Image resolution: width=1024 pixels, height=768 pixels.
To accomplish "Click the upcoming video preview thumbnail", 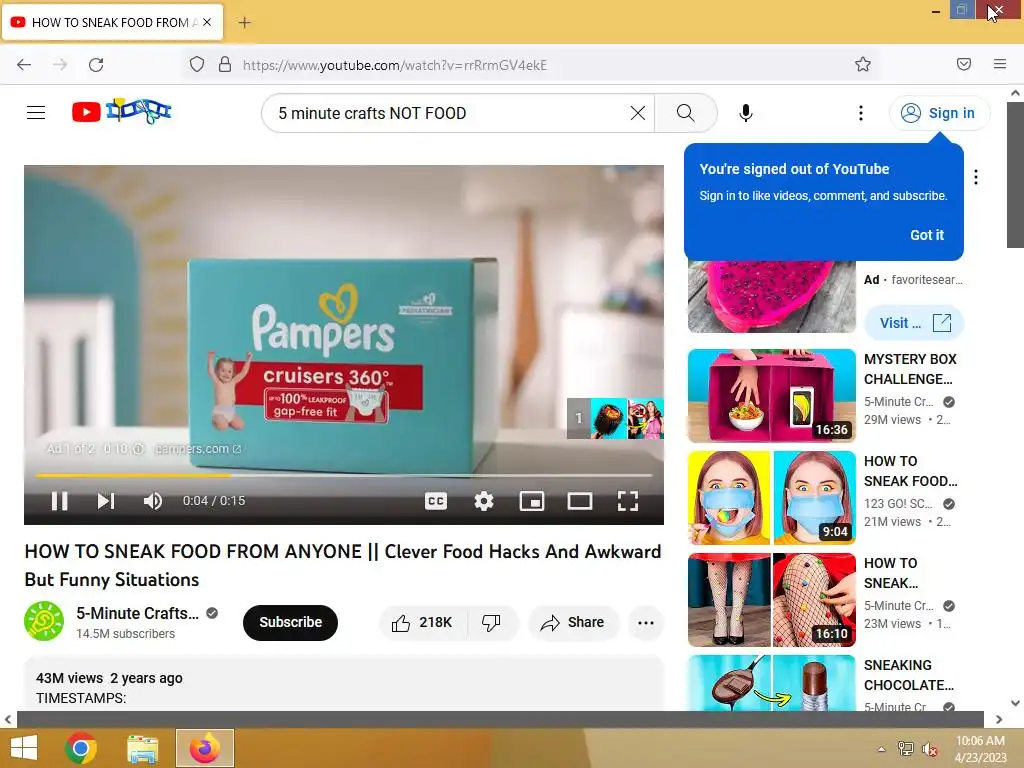I will (615, 418).
